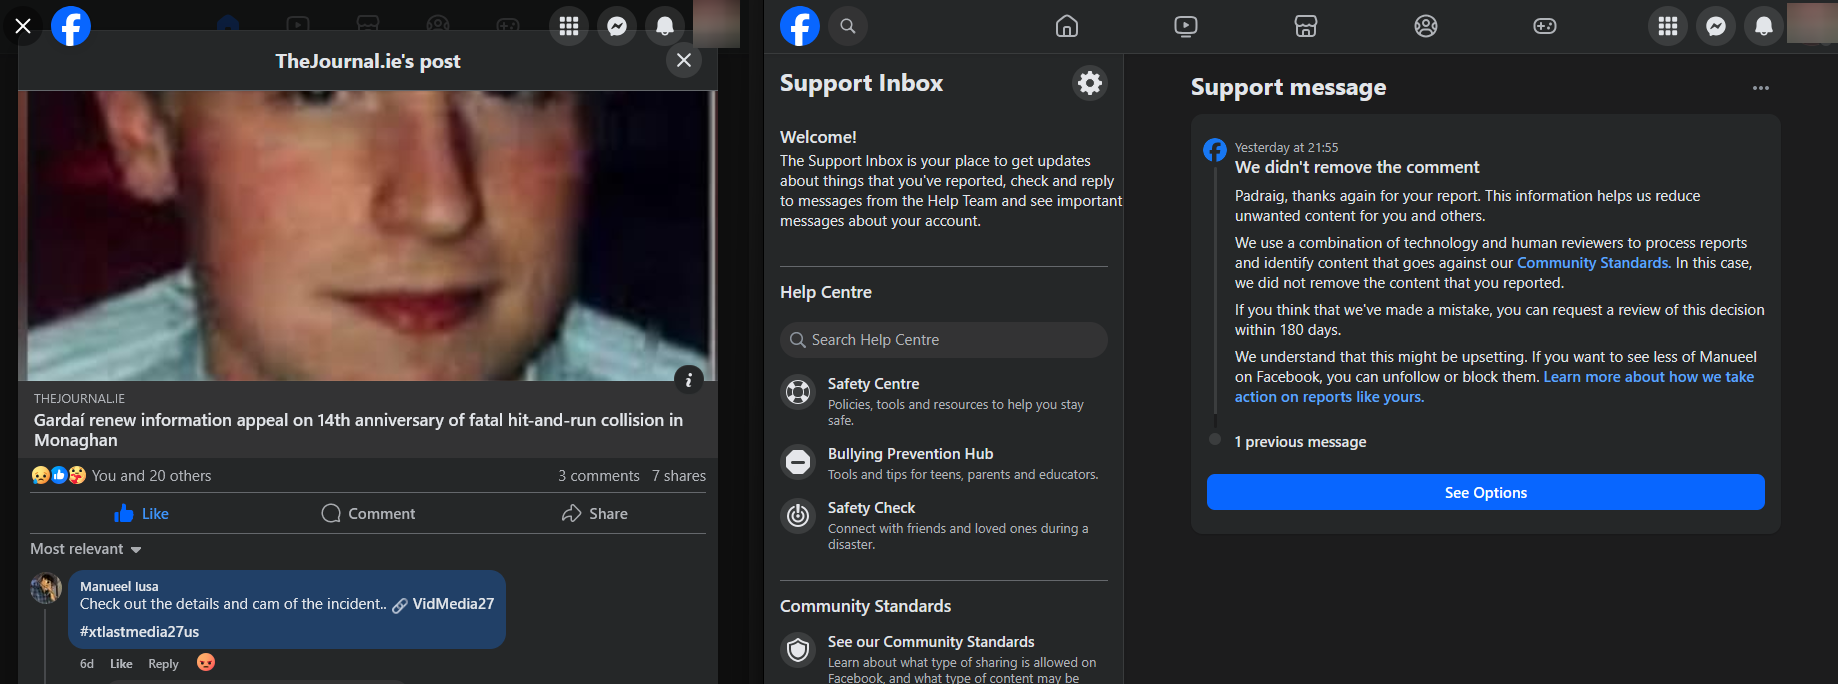Click Facebook icon beside support message
1838x684 pixels.
click(x=1215, y=150)
